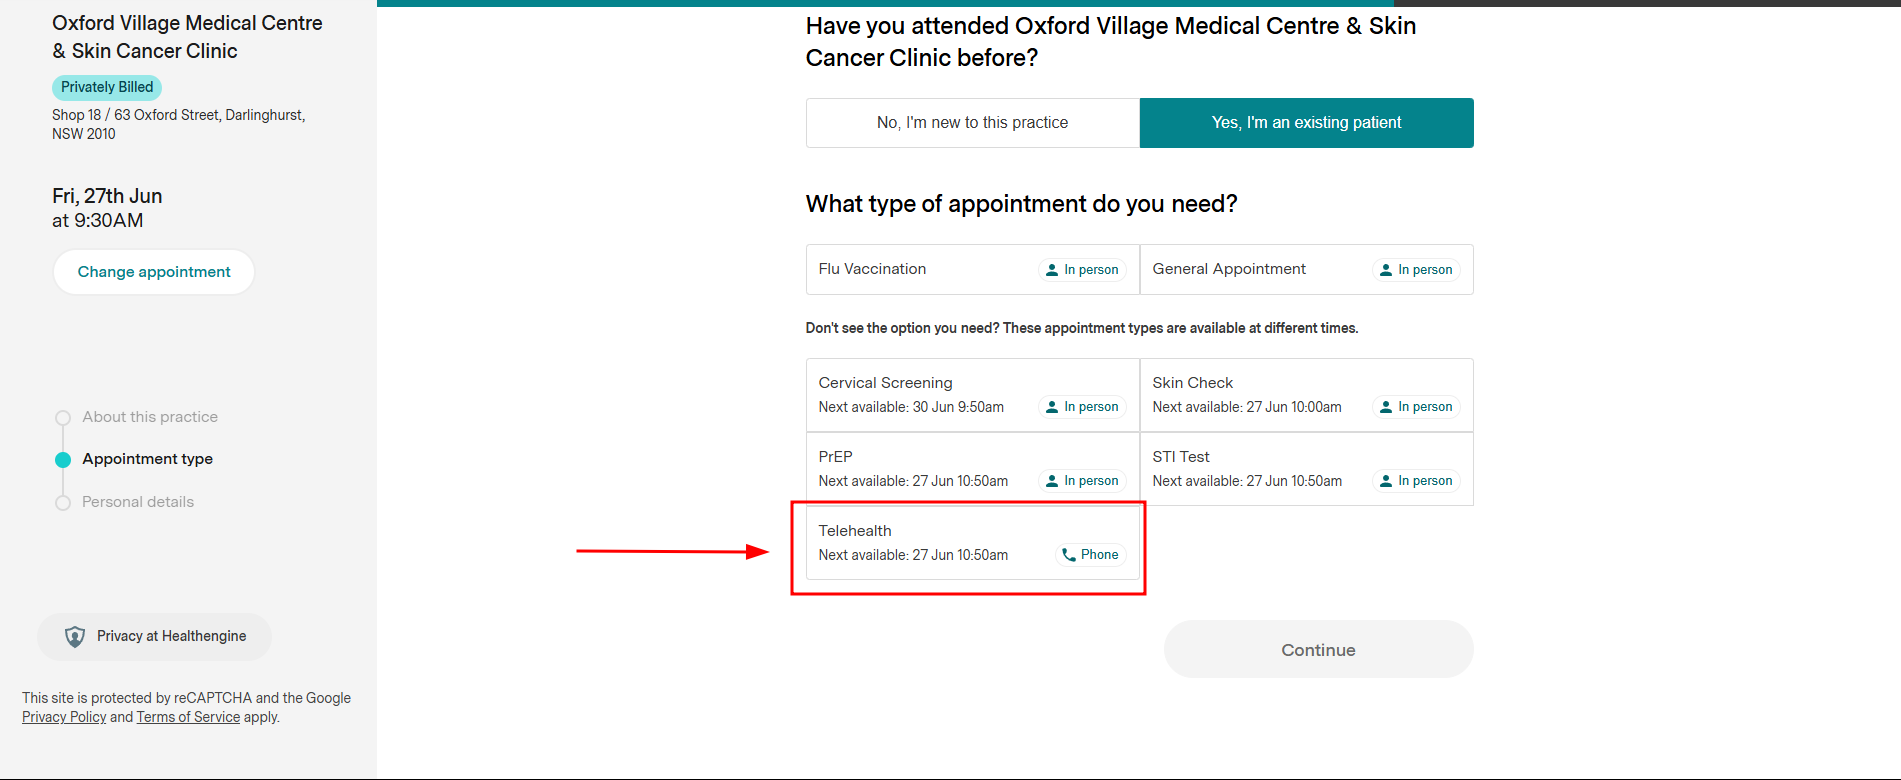Click person icon on STI Test
This screenshot has width=1901, height=780.
point(1386,481)
